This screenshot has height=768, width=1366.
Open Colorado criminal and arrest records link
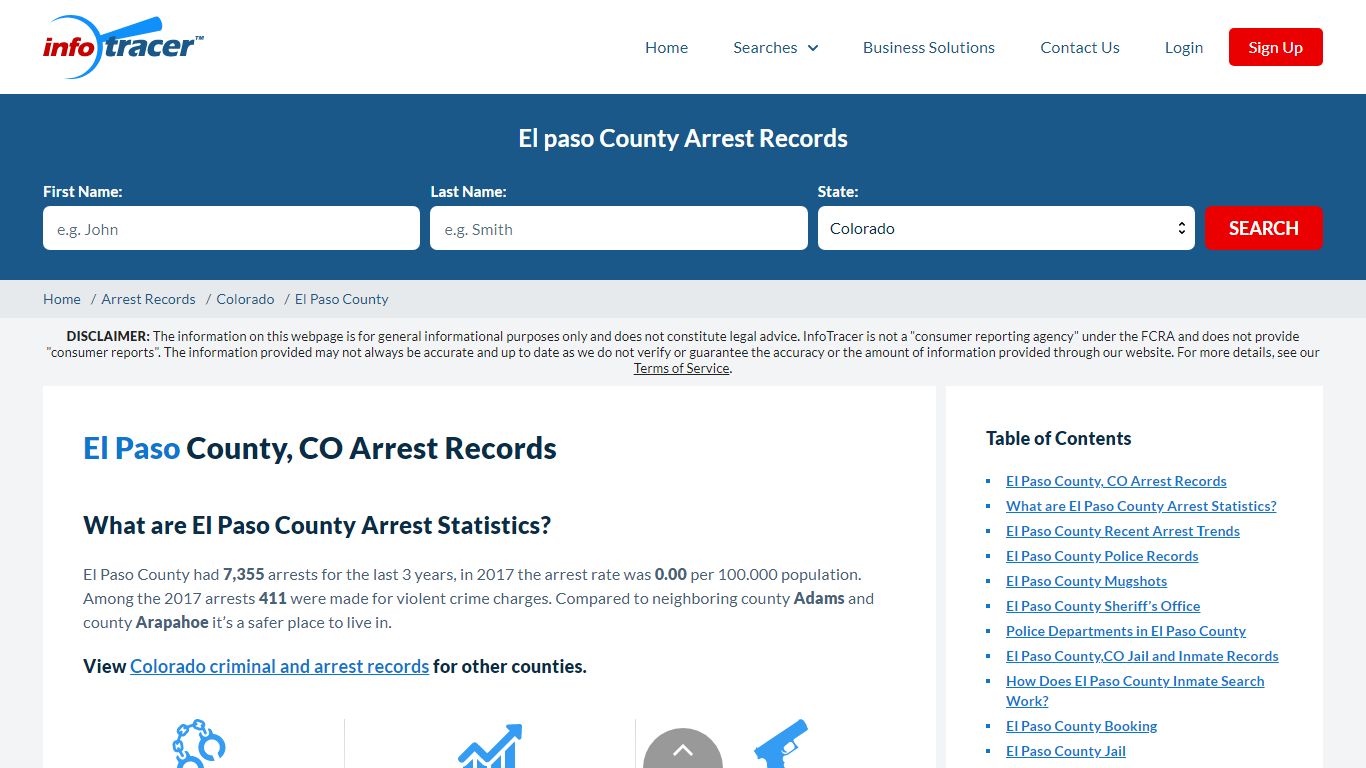coord(279,666)
